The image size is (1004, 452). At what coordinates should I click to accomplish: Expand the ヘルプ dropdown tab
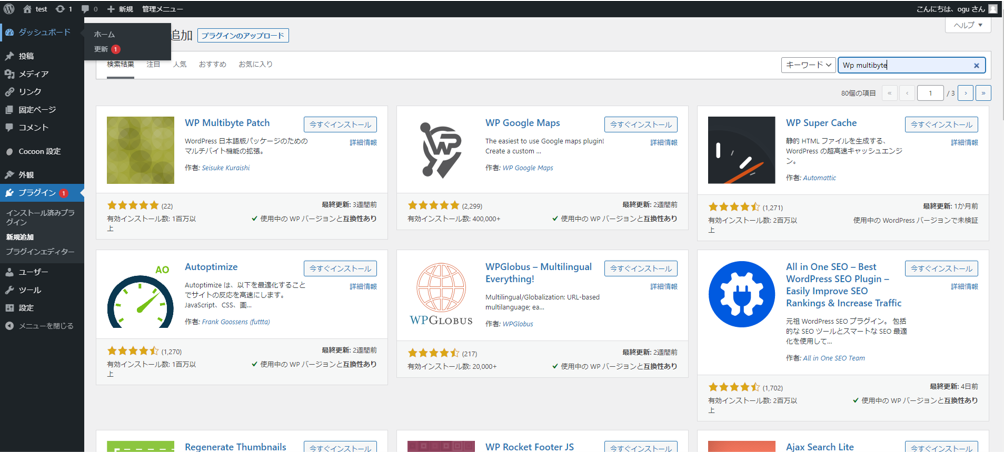(x=968, y=26)
